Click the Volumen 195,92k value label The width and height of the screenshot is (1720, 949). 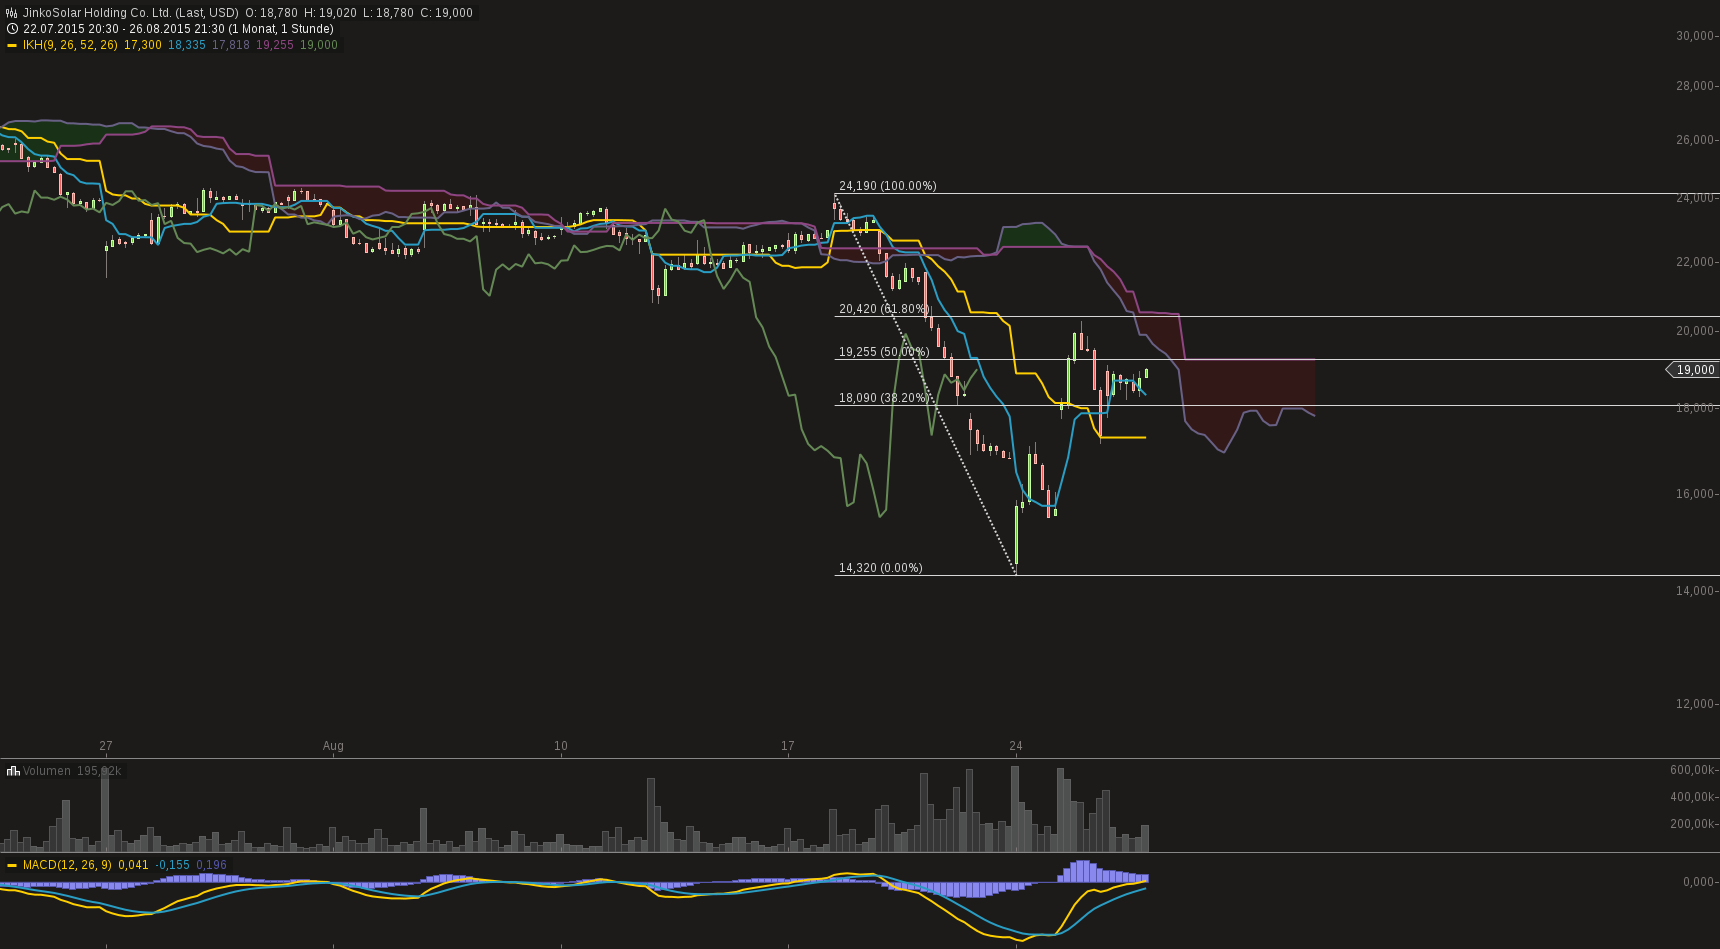click(99, 770)
